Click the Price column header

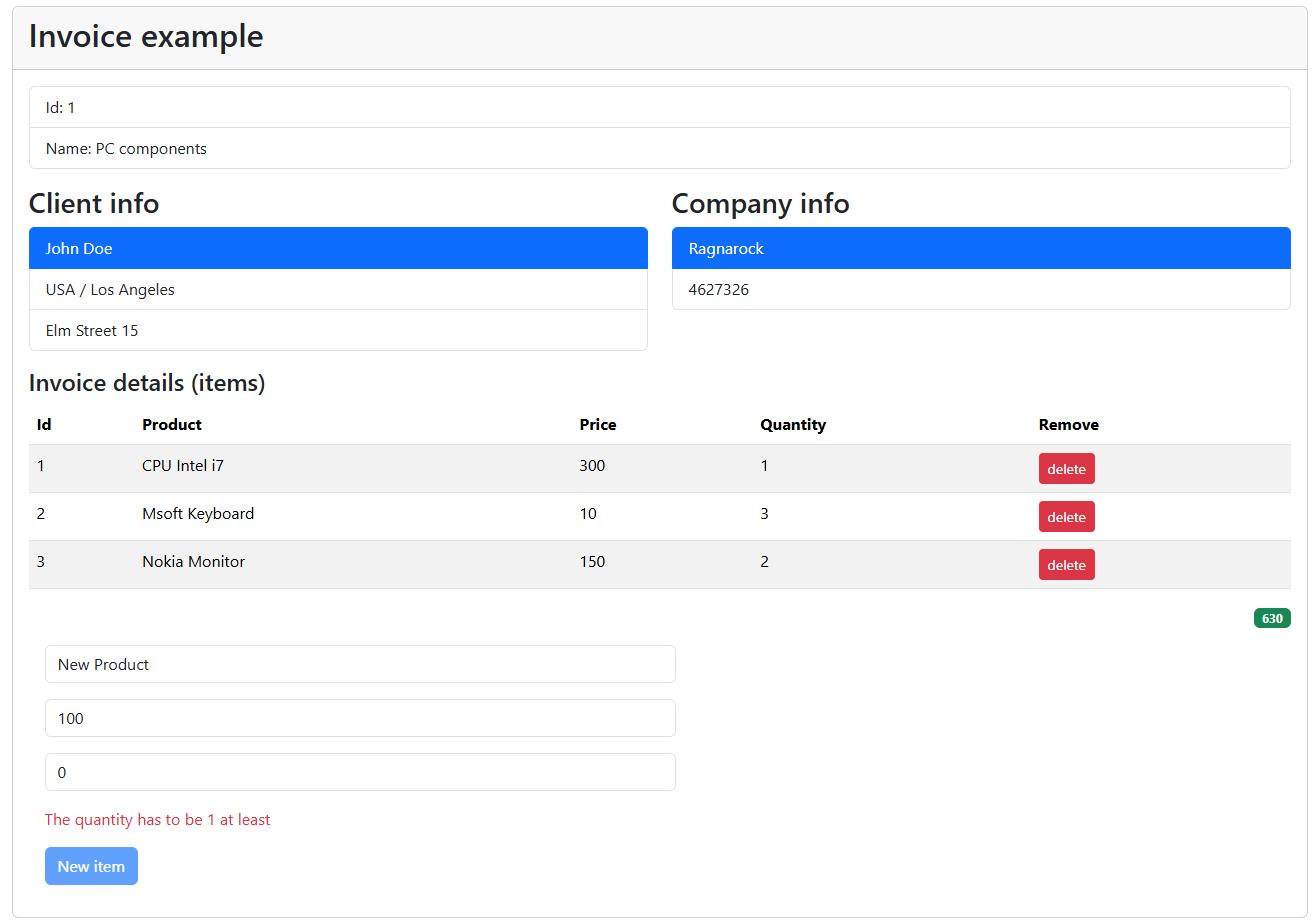click(598, 425)
